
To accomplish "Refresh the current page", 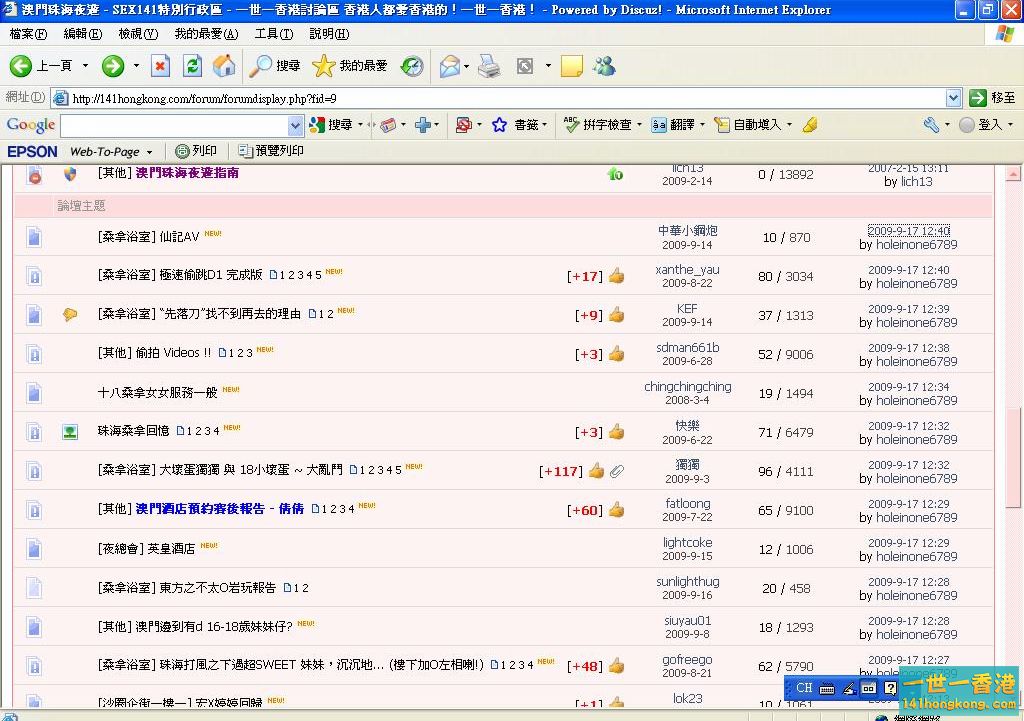I will point(192,66).
